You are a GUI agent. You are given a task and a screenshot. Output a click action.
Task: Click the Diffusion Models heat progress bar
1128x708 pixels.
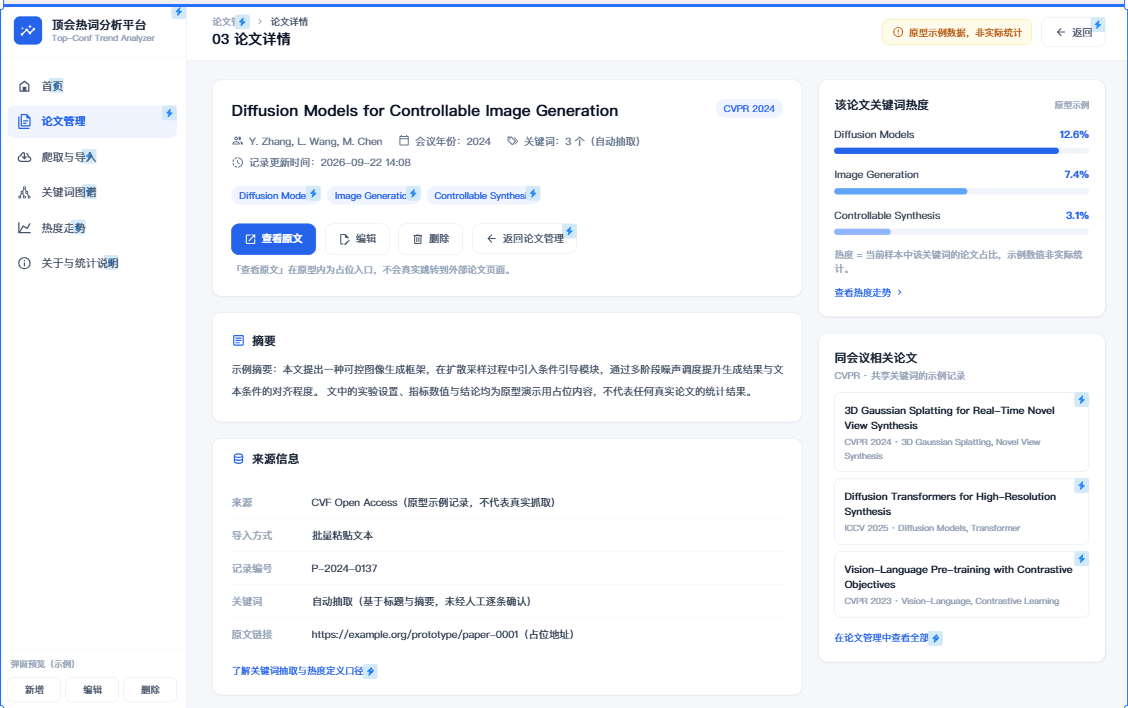tap(961, 151)
